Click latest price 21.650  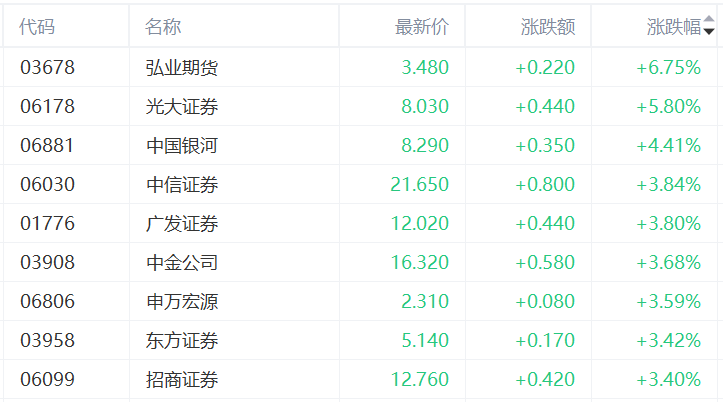pyautogui.click(x=420, y=184)
